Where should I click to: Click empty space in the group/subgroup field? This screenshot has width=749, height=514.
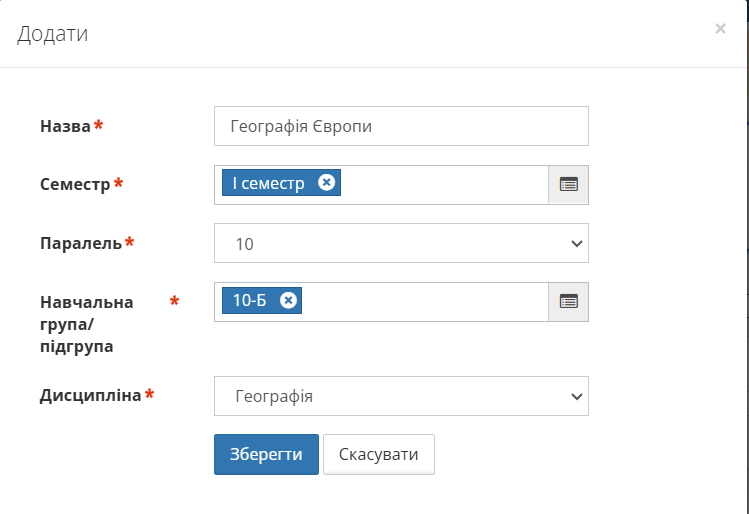pyautogui.click(x=425, y=301)
